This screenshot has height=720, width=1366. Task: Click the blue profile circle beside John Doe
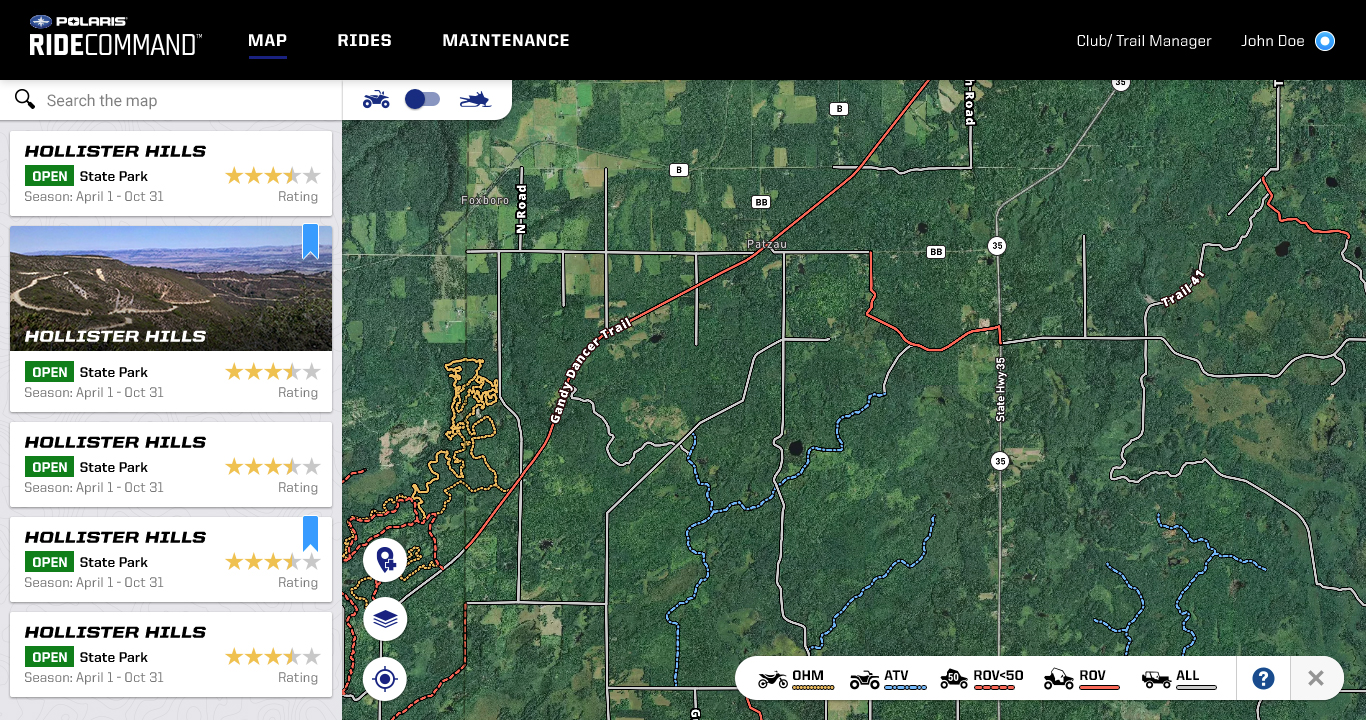coord(1325,41)
